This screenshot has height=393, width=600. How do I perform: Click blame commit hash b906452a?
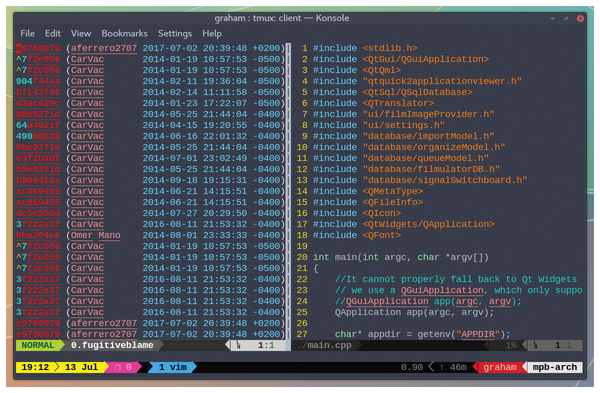(x=38, y=180)
